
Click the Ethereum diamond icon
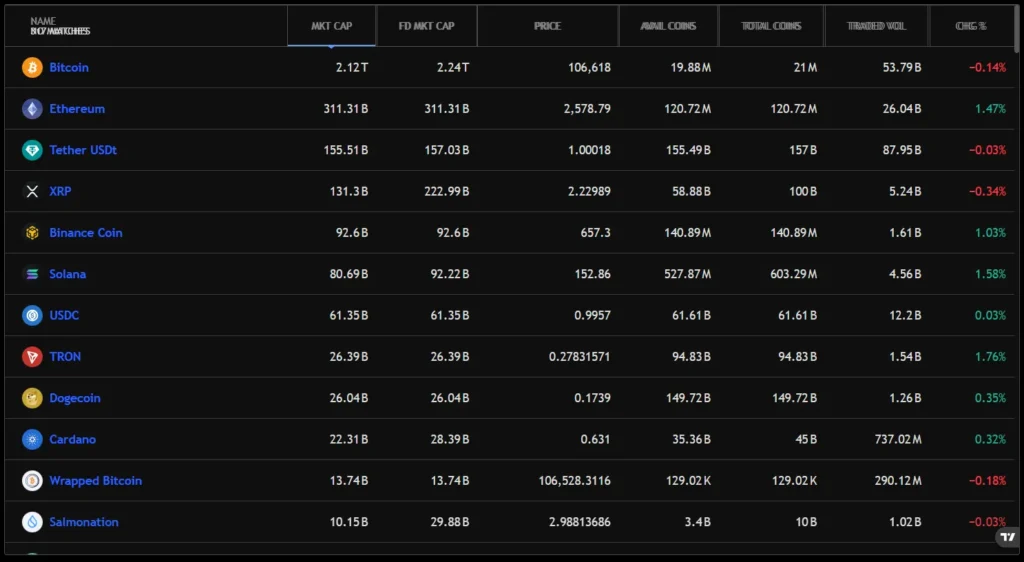pos(32,109)
